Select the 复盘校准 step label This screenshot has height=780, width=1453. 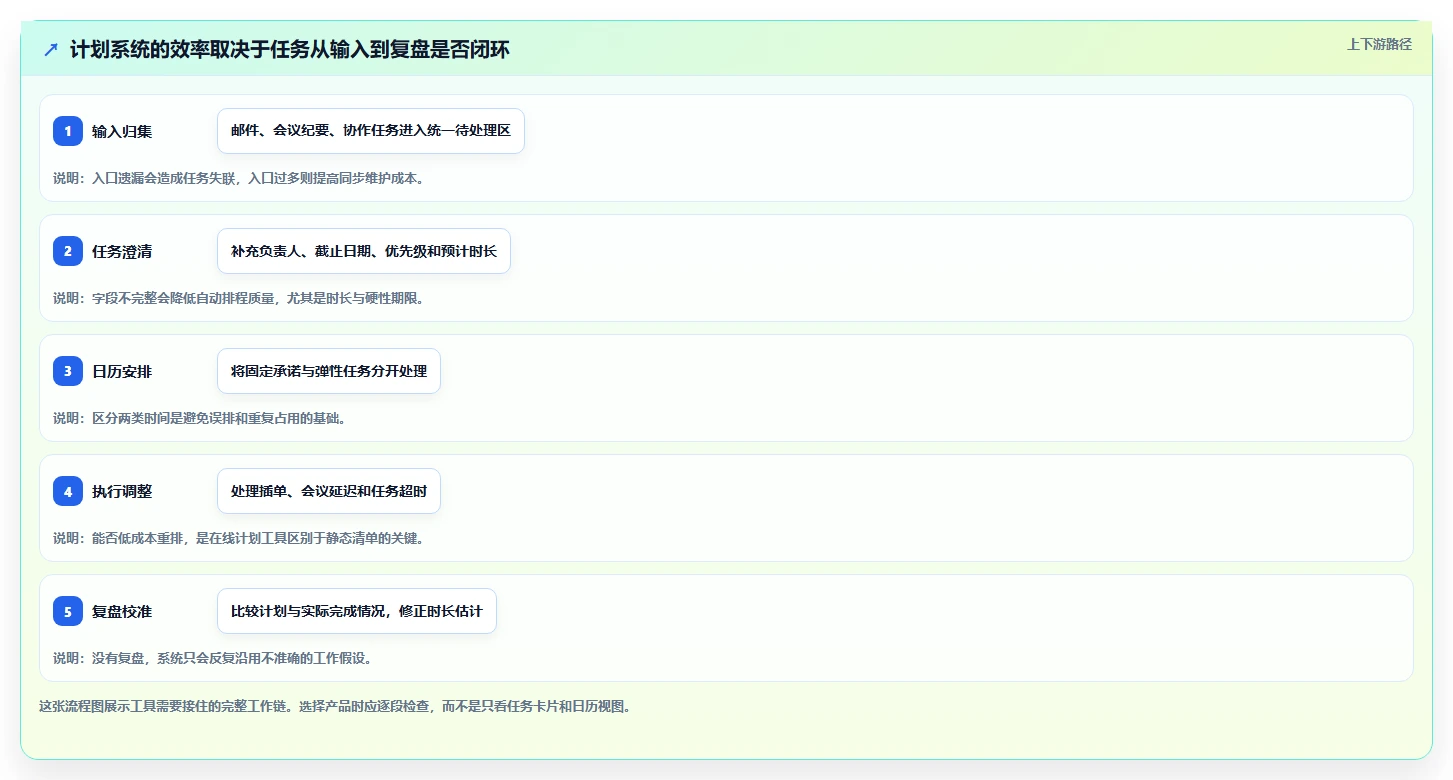coord(122,611)
